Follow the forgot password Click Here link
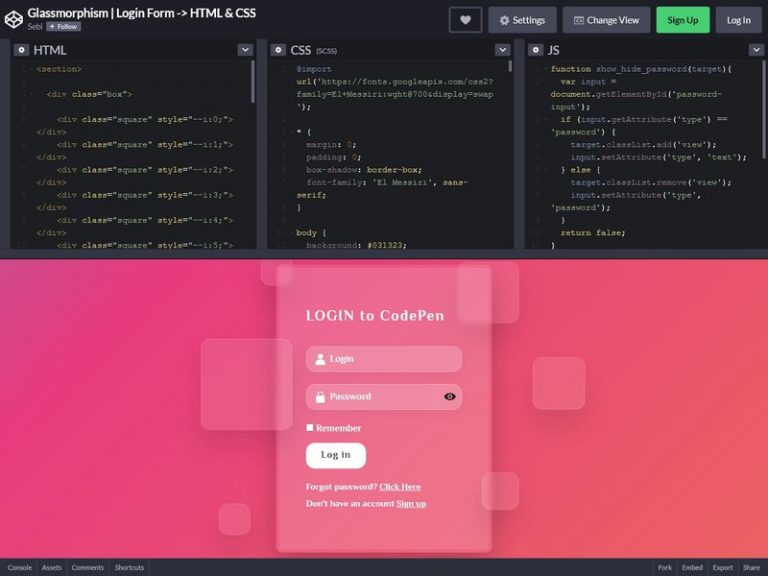The height and width of the screenshot is (576, 768). click(x=400, y=487)
